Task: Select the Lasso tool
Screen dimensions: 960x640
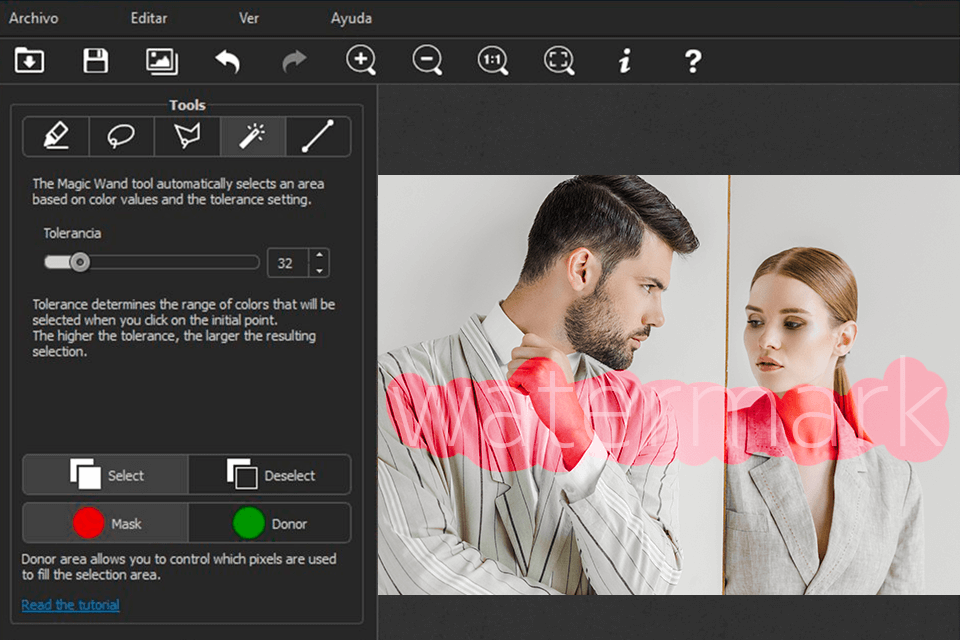Action: (x=122, y=137)
